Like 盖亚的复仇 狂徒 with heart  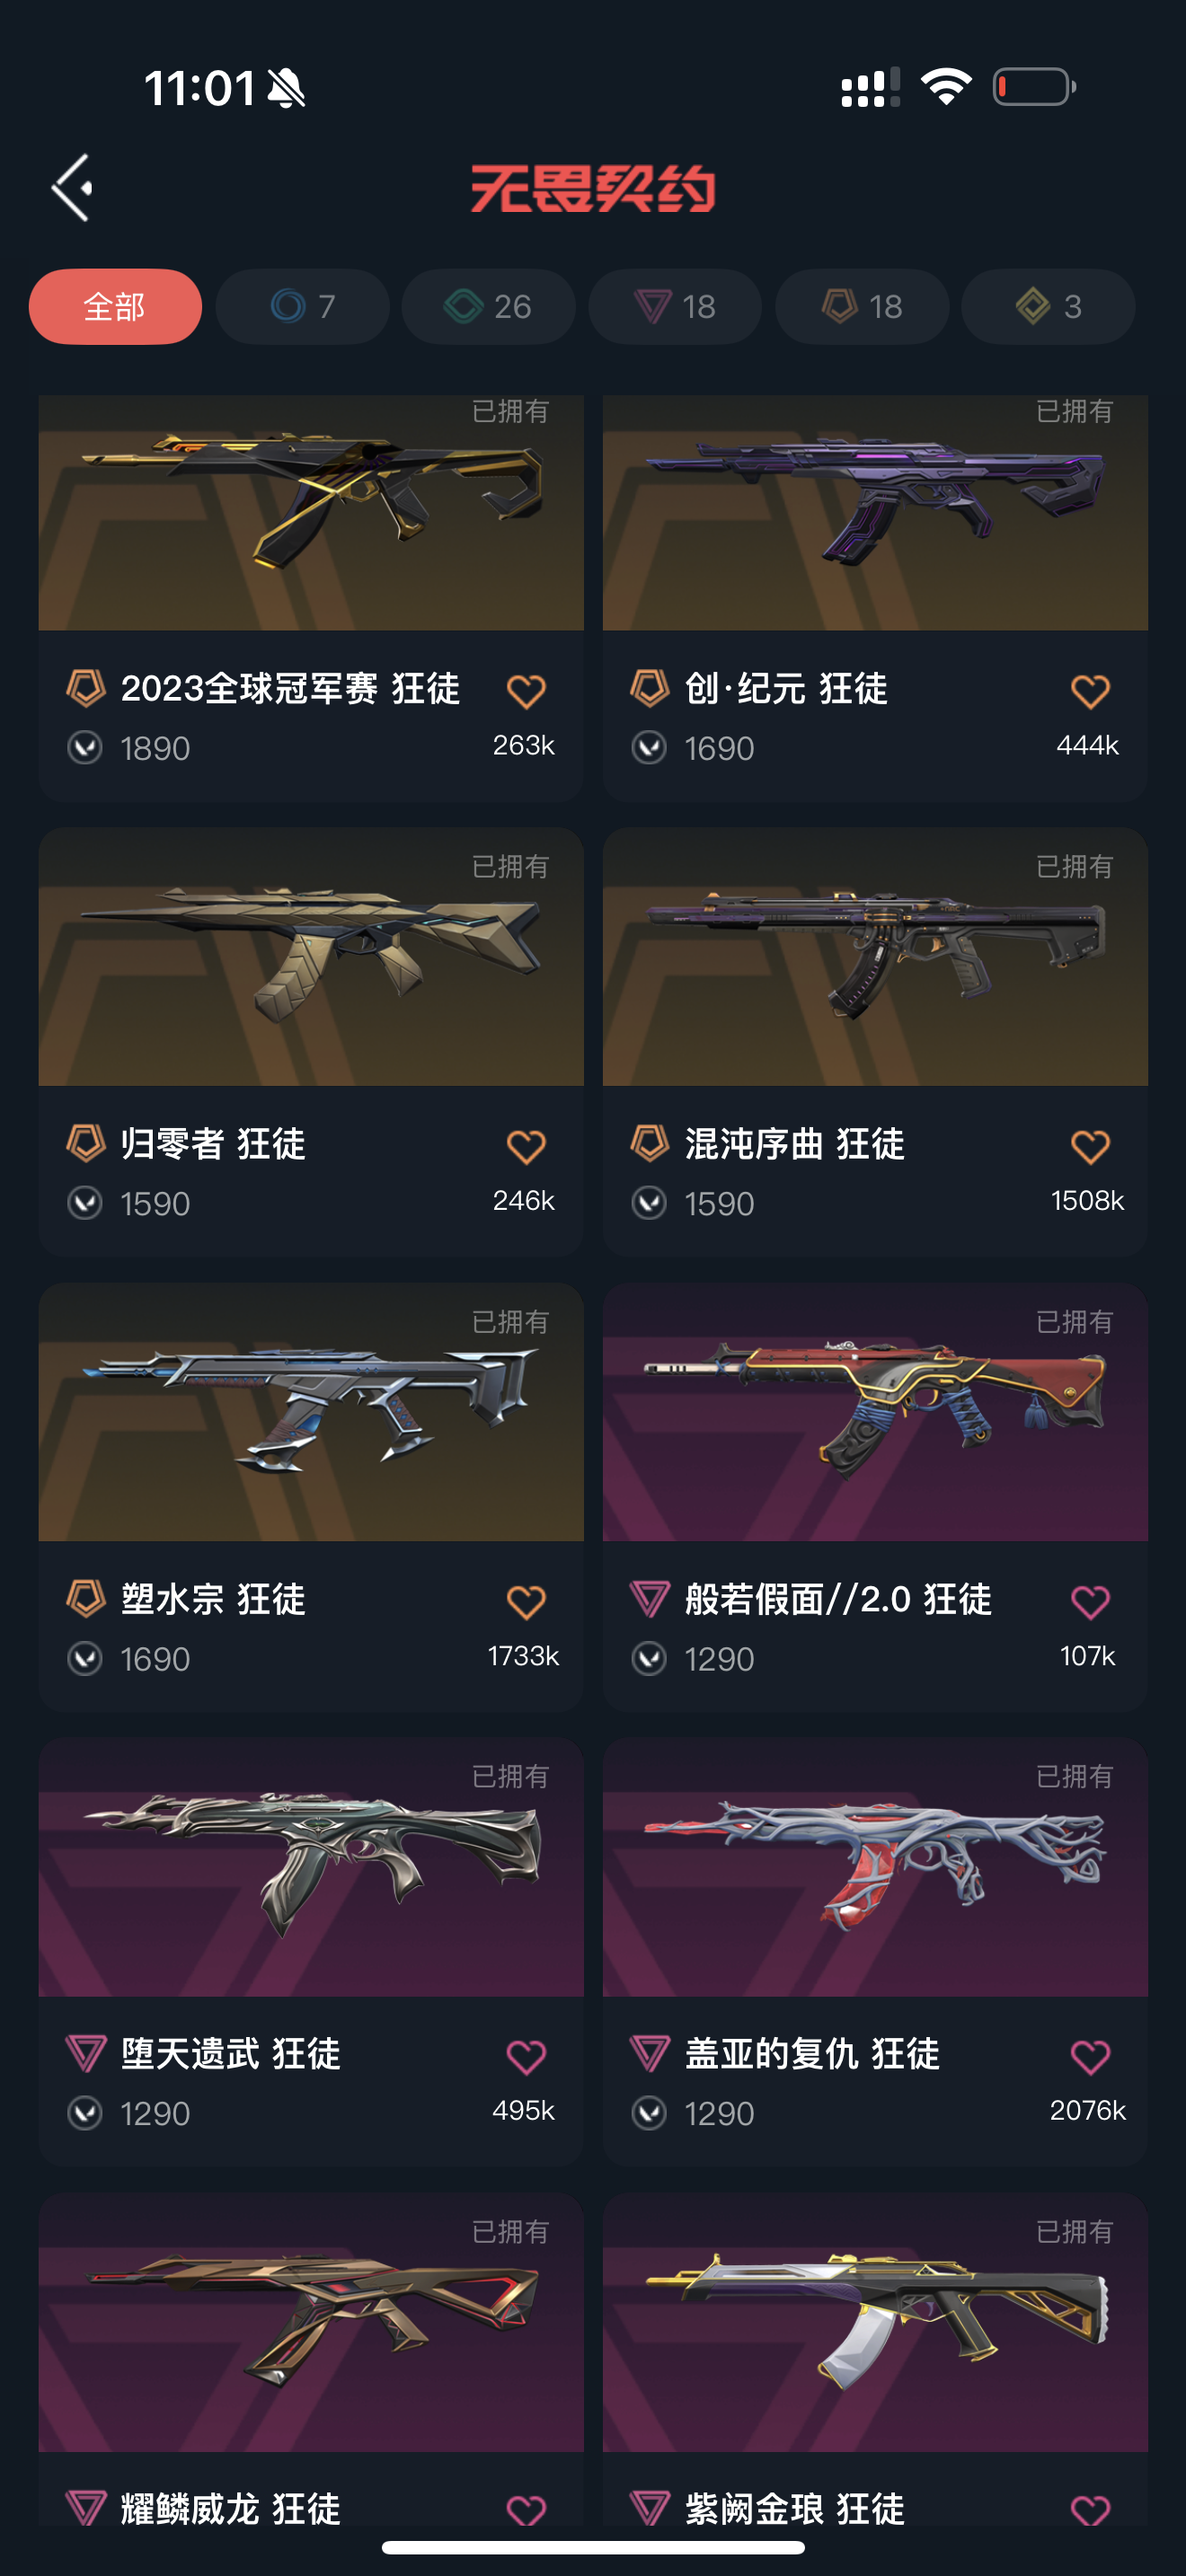point(1090,2057)
